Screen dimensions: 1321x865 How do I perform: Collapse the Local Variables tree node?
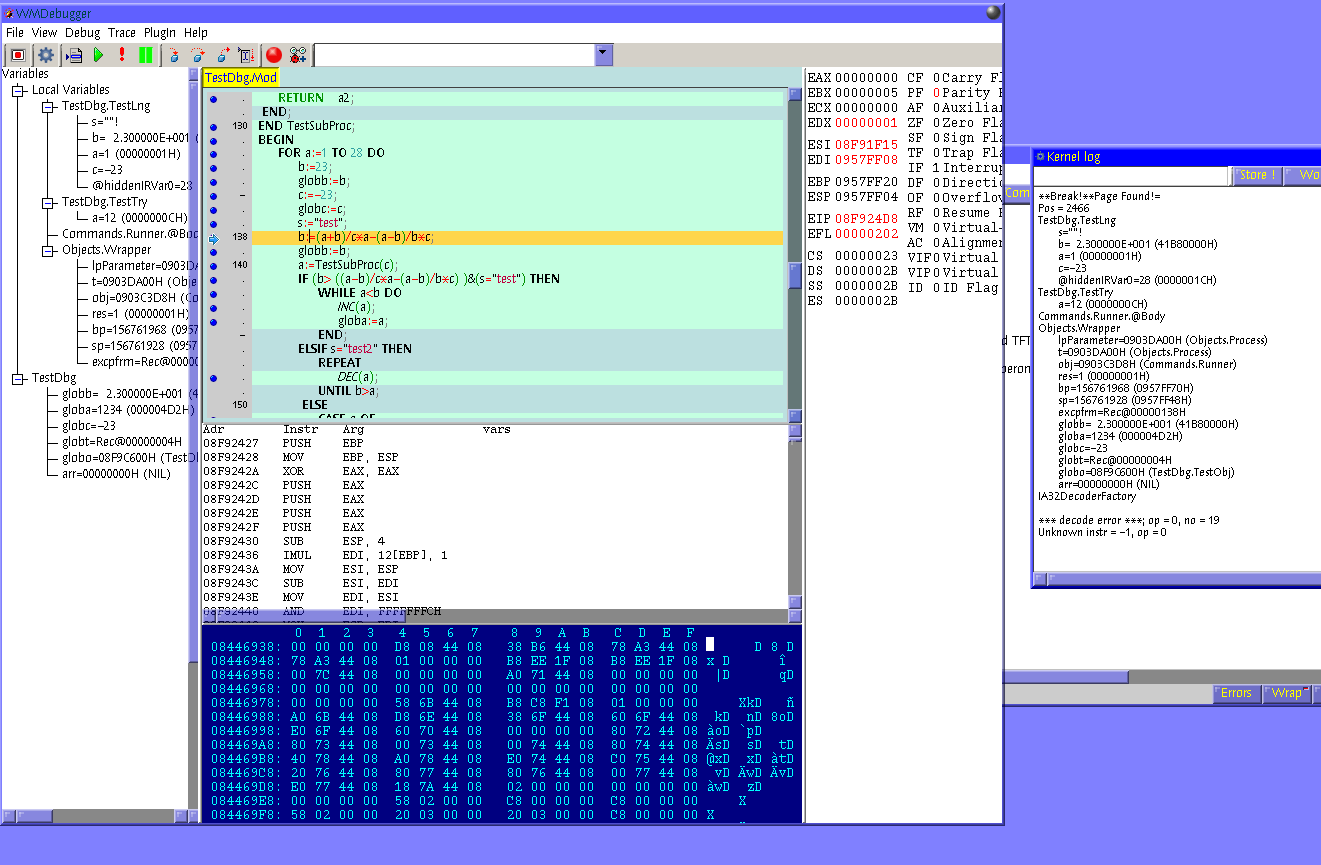click(x=19, y=91)
